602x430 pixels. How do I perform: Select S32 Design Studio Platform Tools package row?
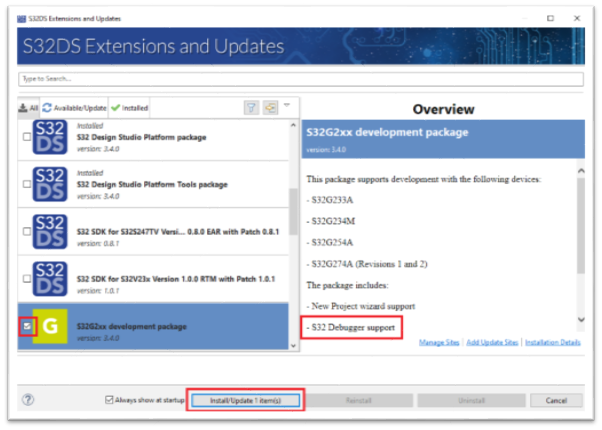153,184
